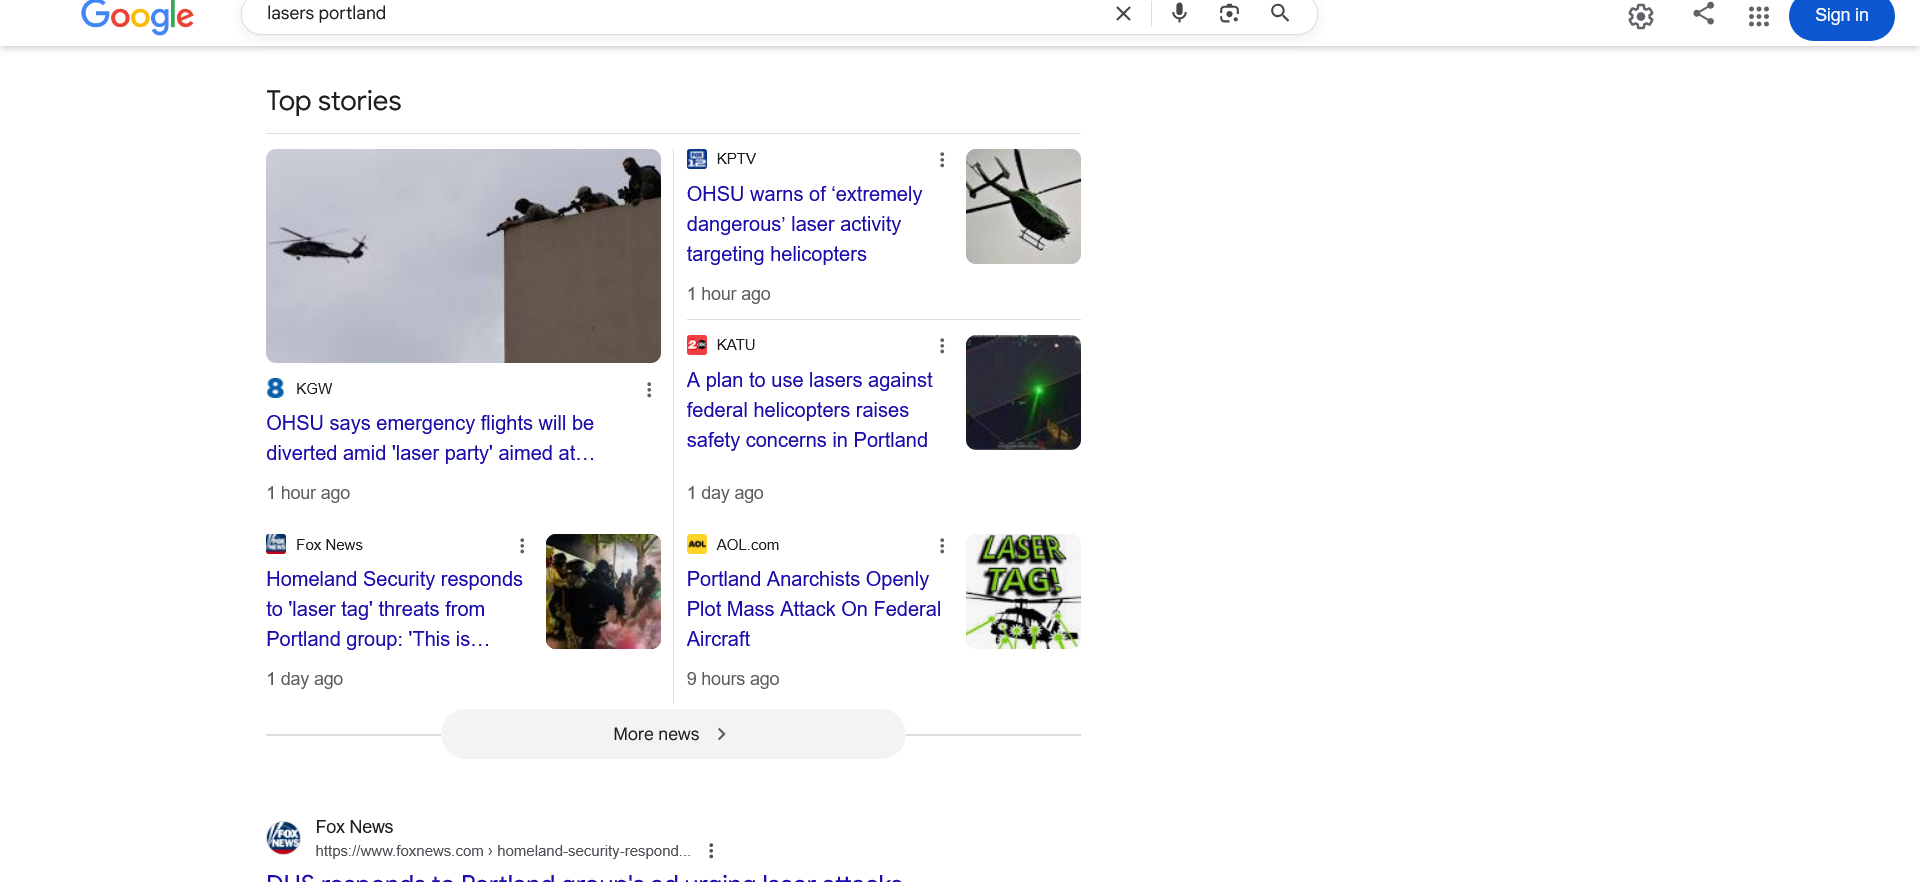Open more options for KATU story

[942, 346]
